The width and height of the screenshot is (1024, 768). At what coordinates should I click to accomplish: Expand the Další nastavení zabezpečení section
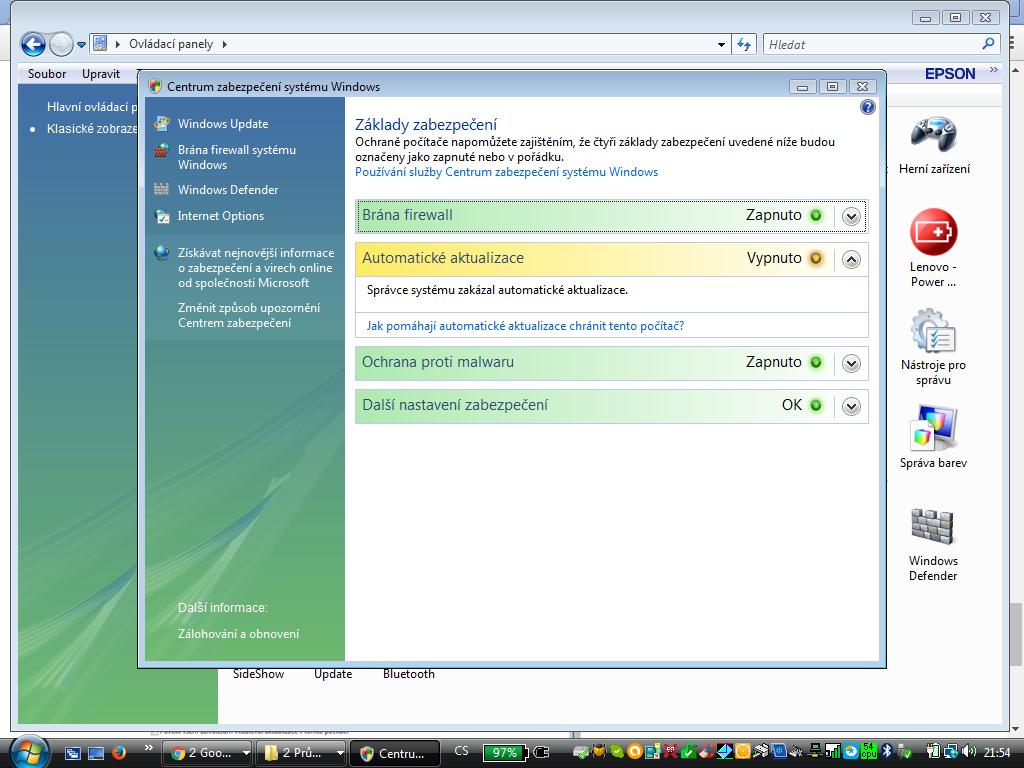tap(850, 406)
